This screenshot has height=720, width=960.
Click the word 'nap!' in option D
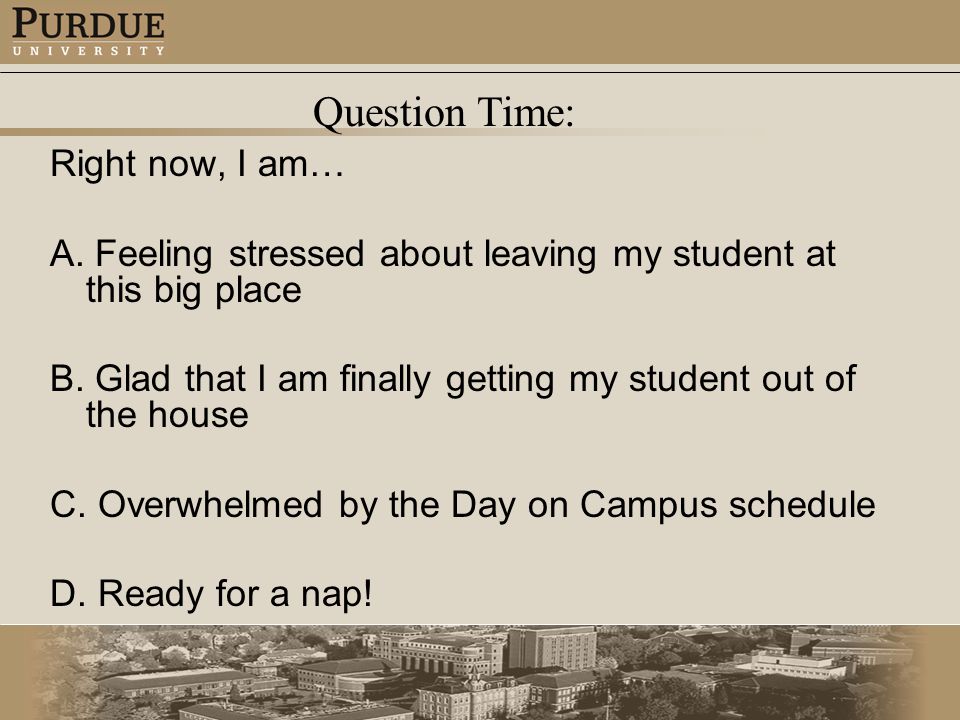coord(337,594)
